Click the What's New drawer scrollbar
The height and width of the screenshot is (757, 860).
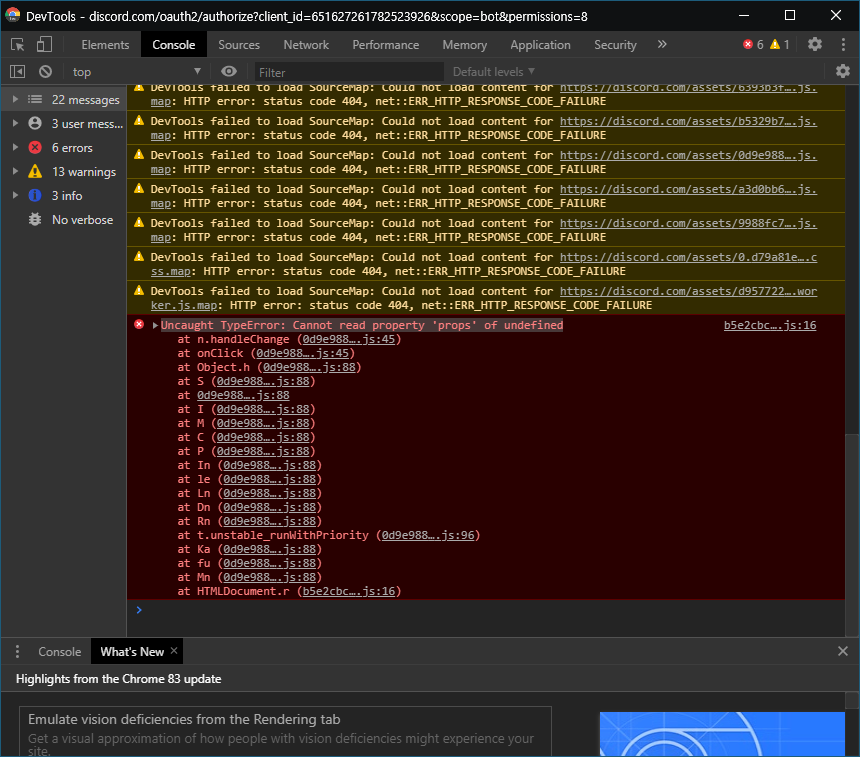pos(851,701)
